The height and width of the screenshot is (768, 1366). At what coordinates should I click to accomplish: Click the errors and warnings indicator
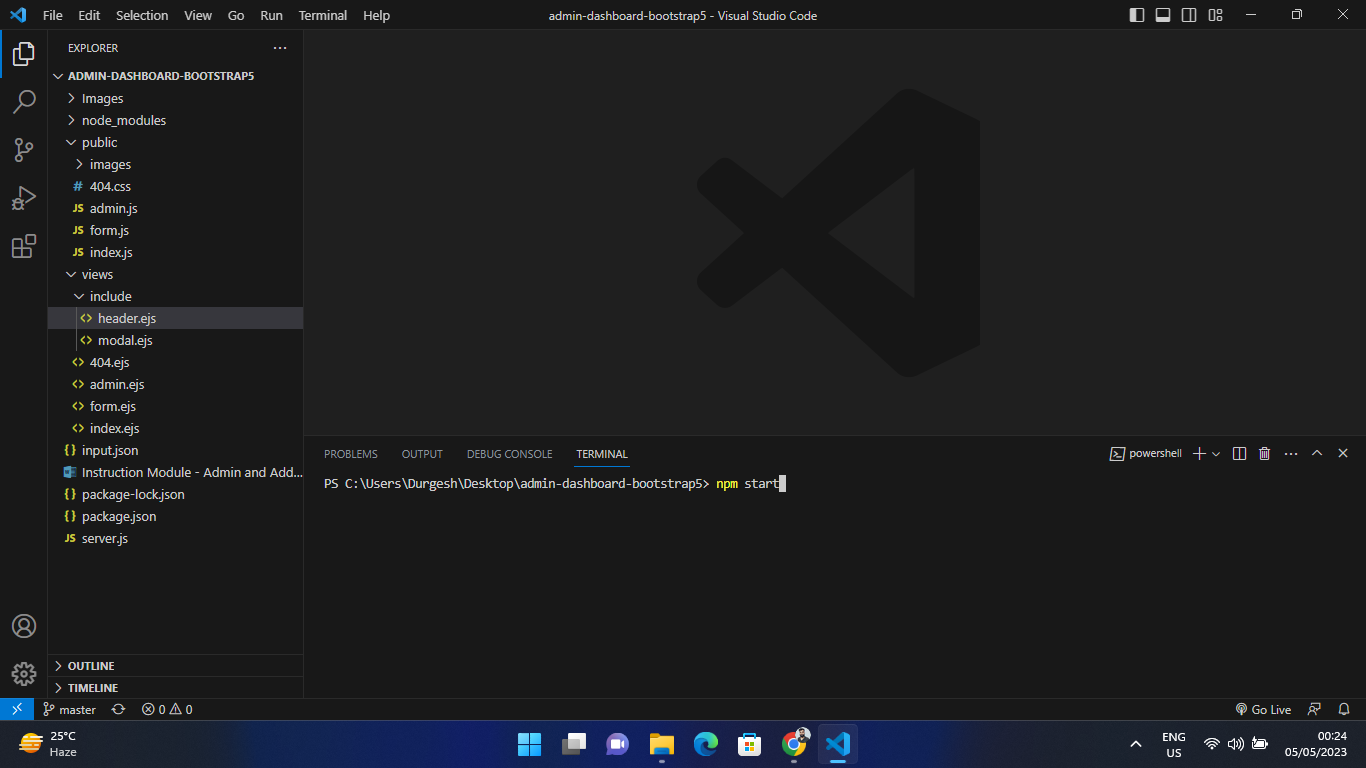166,709
